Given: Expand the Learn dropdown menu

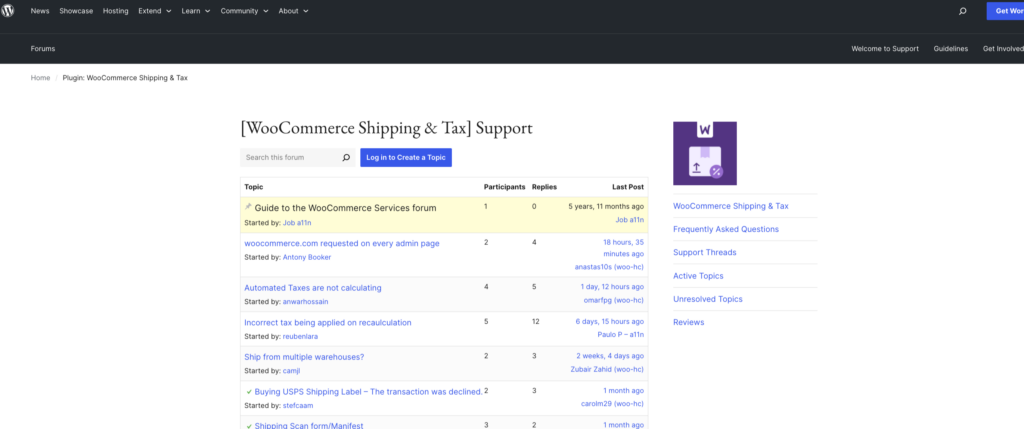Looking at the screenshot, I should pyautogui.click(x=194, y=11).
